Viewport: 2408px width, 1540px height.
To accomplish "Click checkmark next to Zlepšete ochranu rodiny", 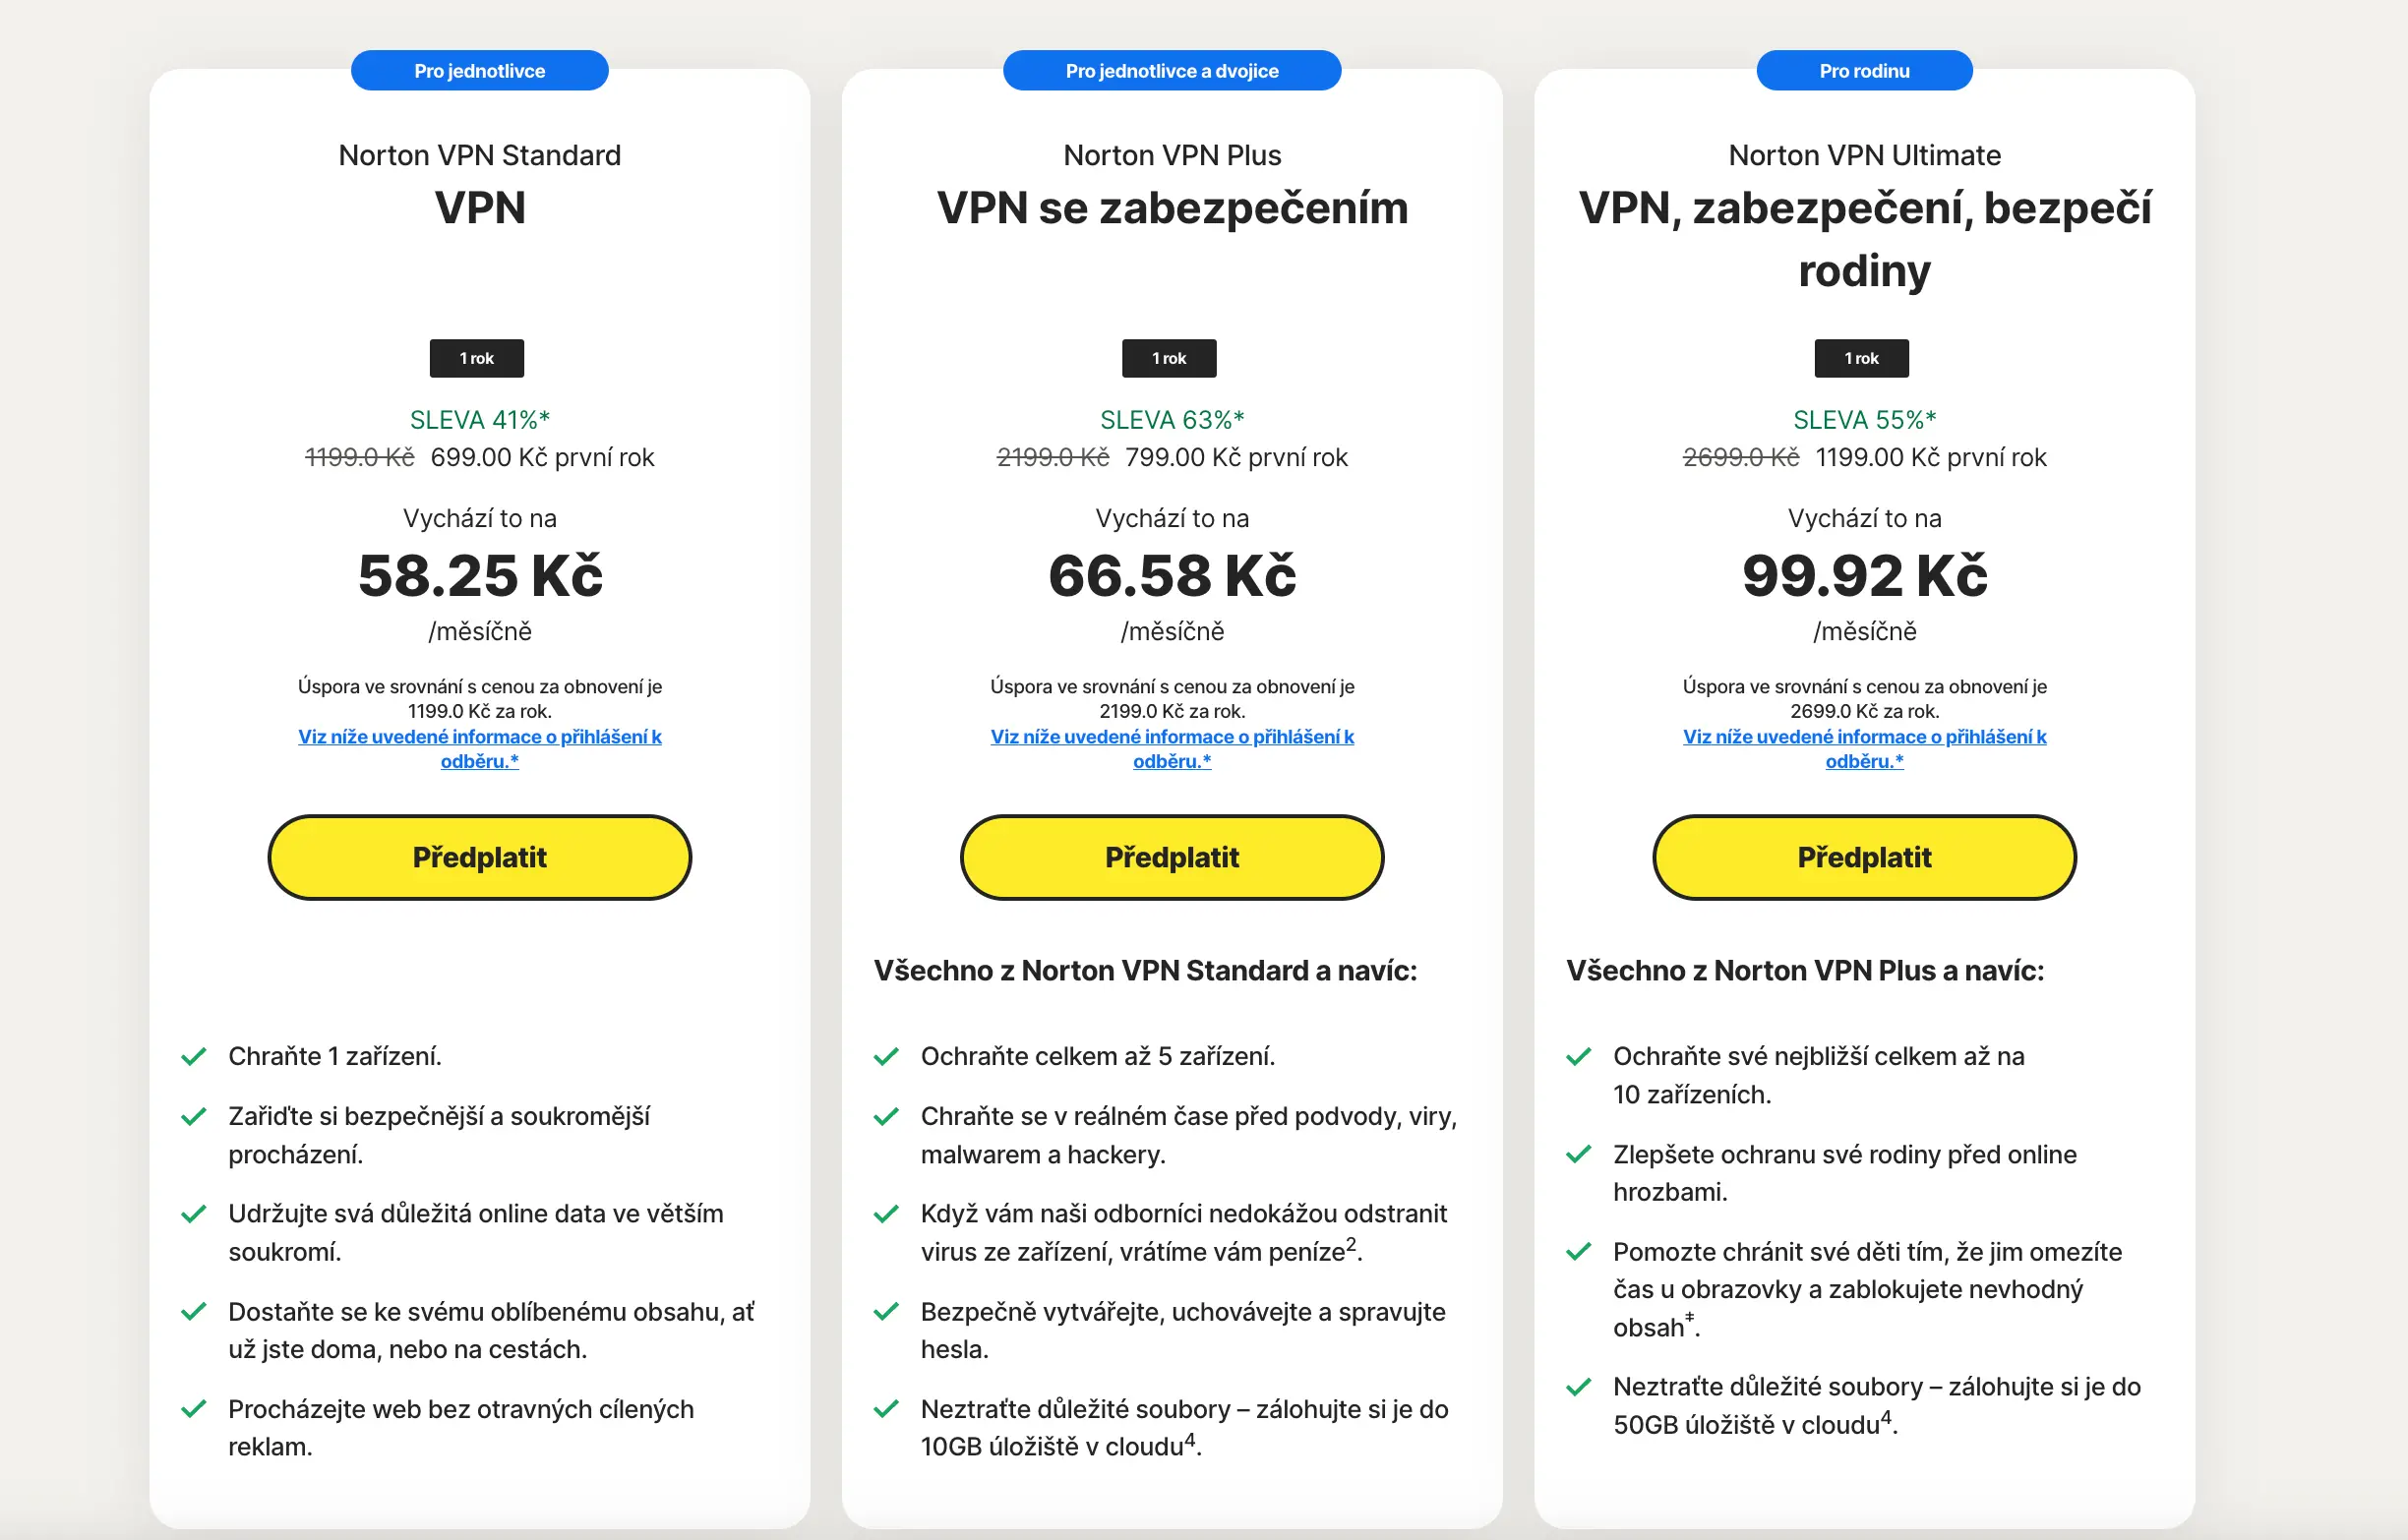I will 1578,1154.
